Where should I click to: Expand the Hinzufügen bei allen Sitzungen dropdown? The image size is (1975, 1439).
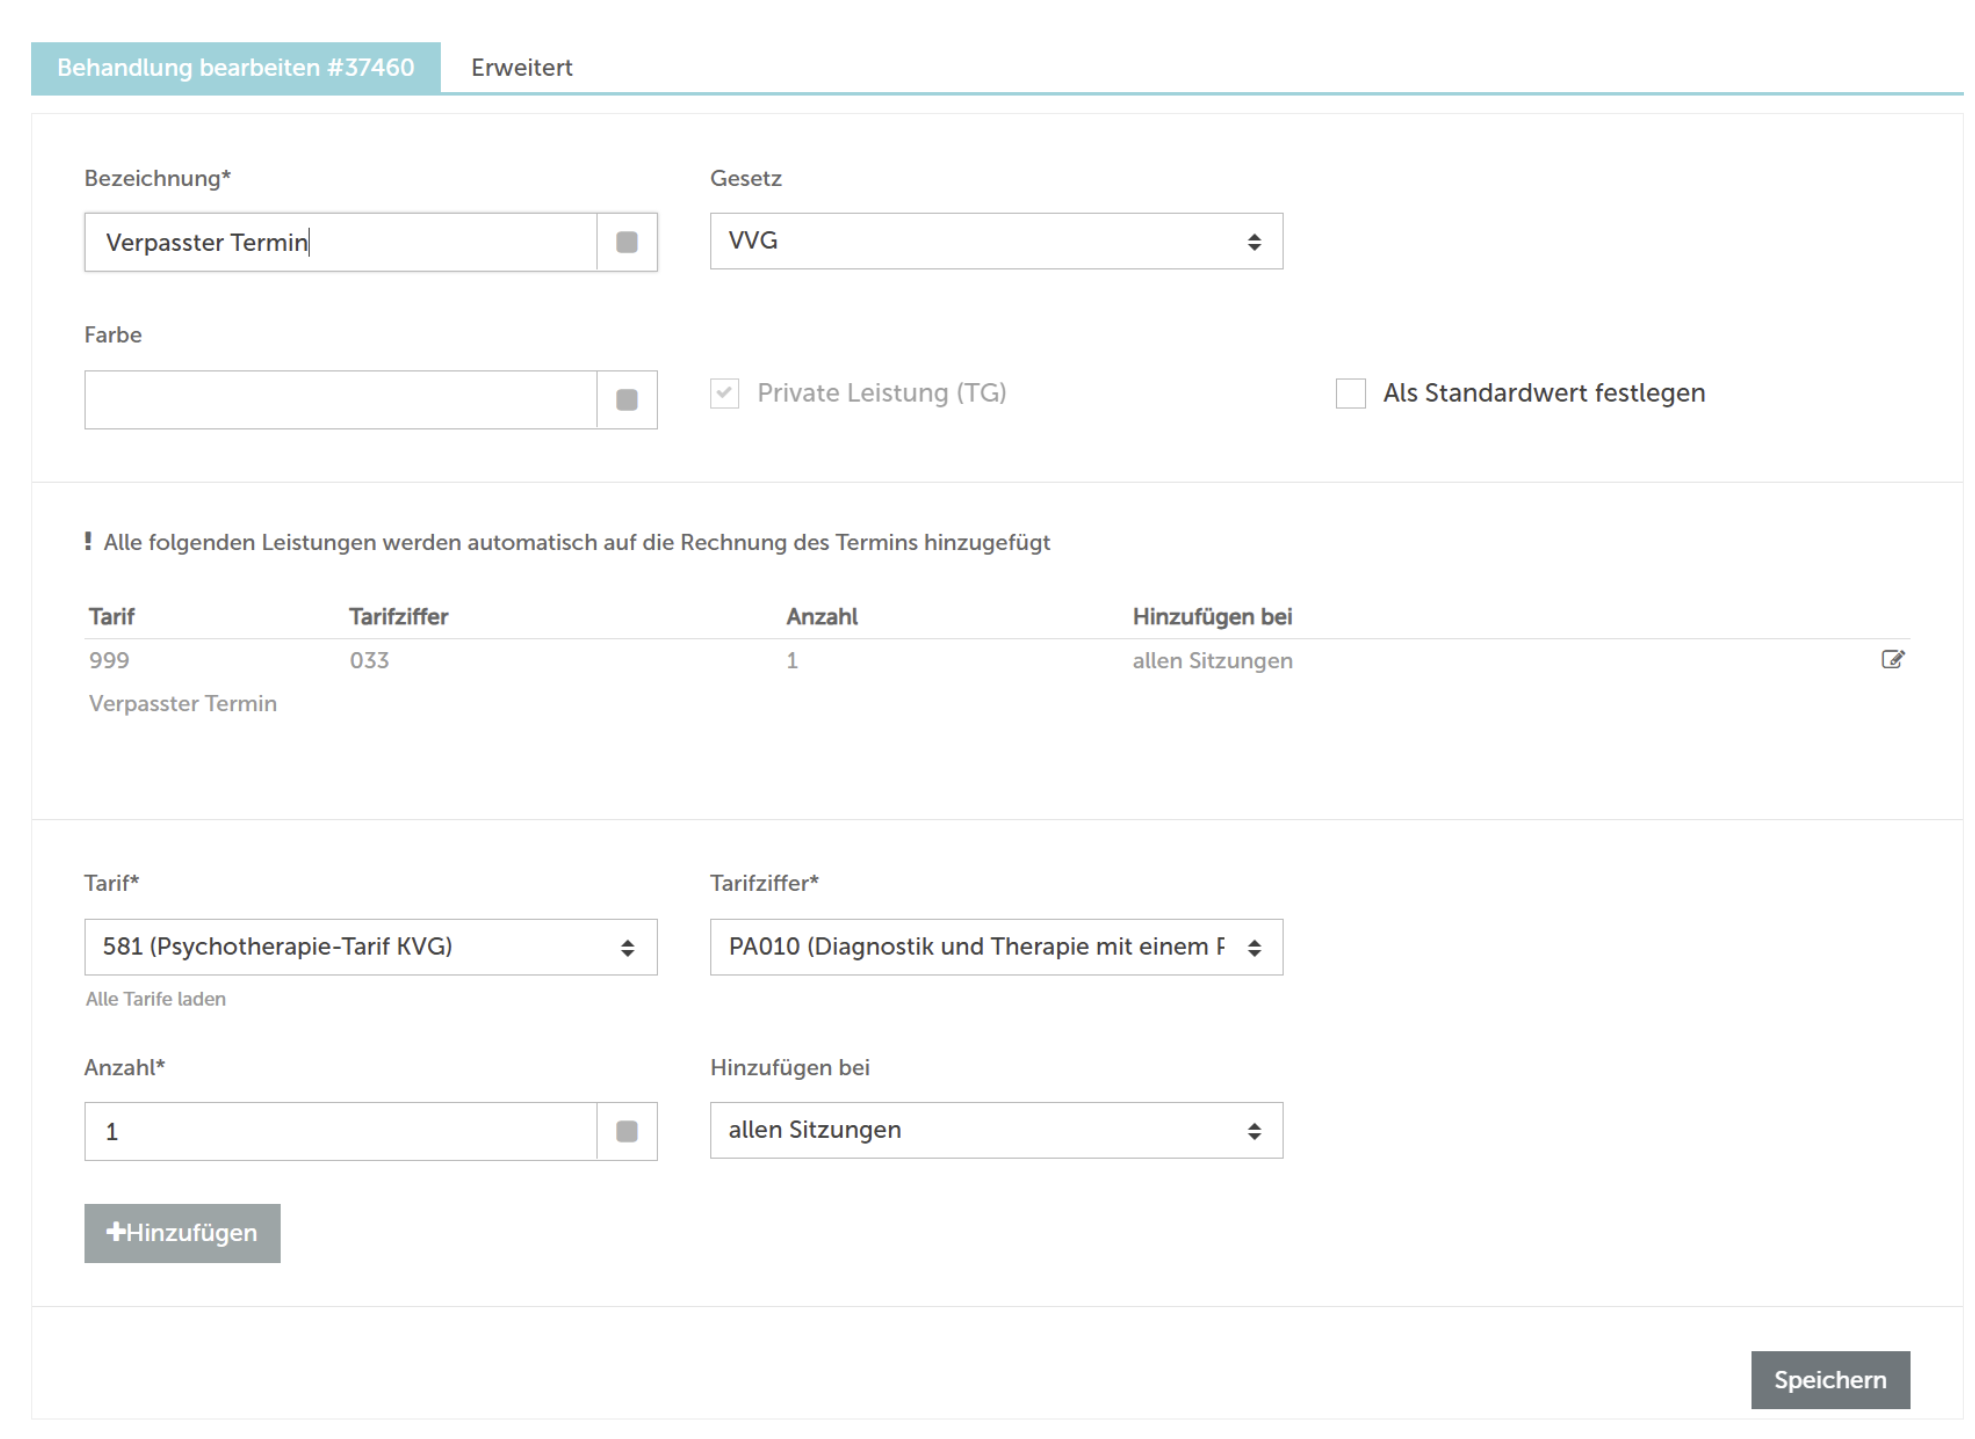point(995,1130)
